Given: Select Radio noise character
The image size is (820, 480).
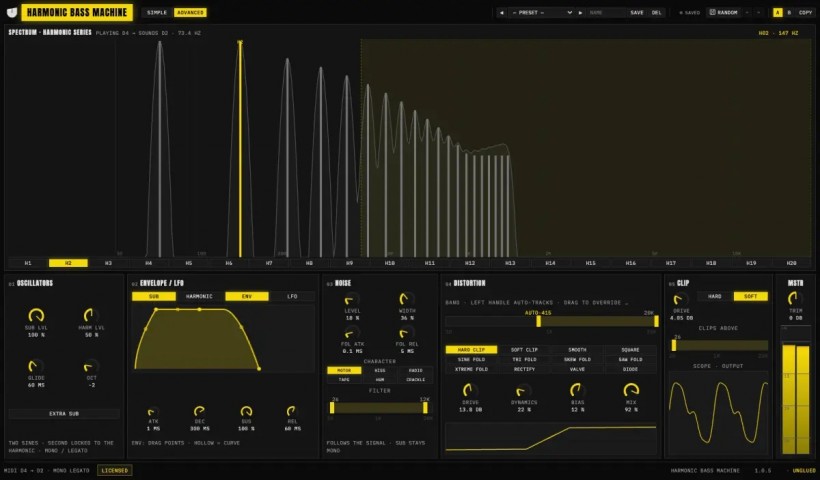Looking at the screenshot, I should (415, 370).
